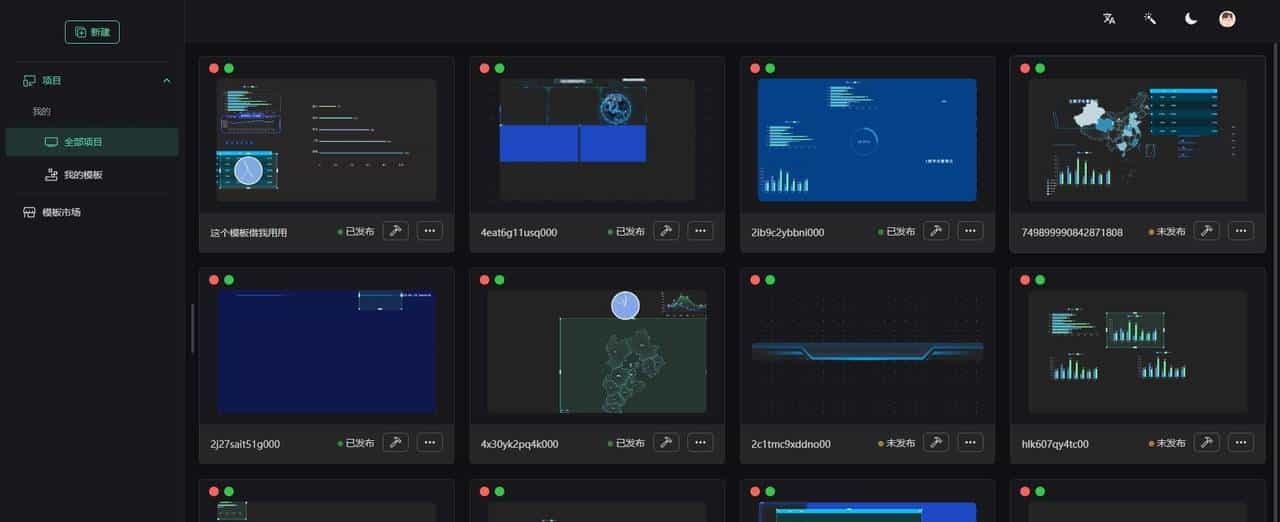Image resolution: width=1280 pixels, height=522 pixels.
Task: Click green dot on 4x30yk2pq4k000 card
Action: [499, 280]
